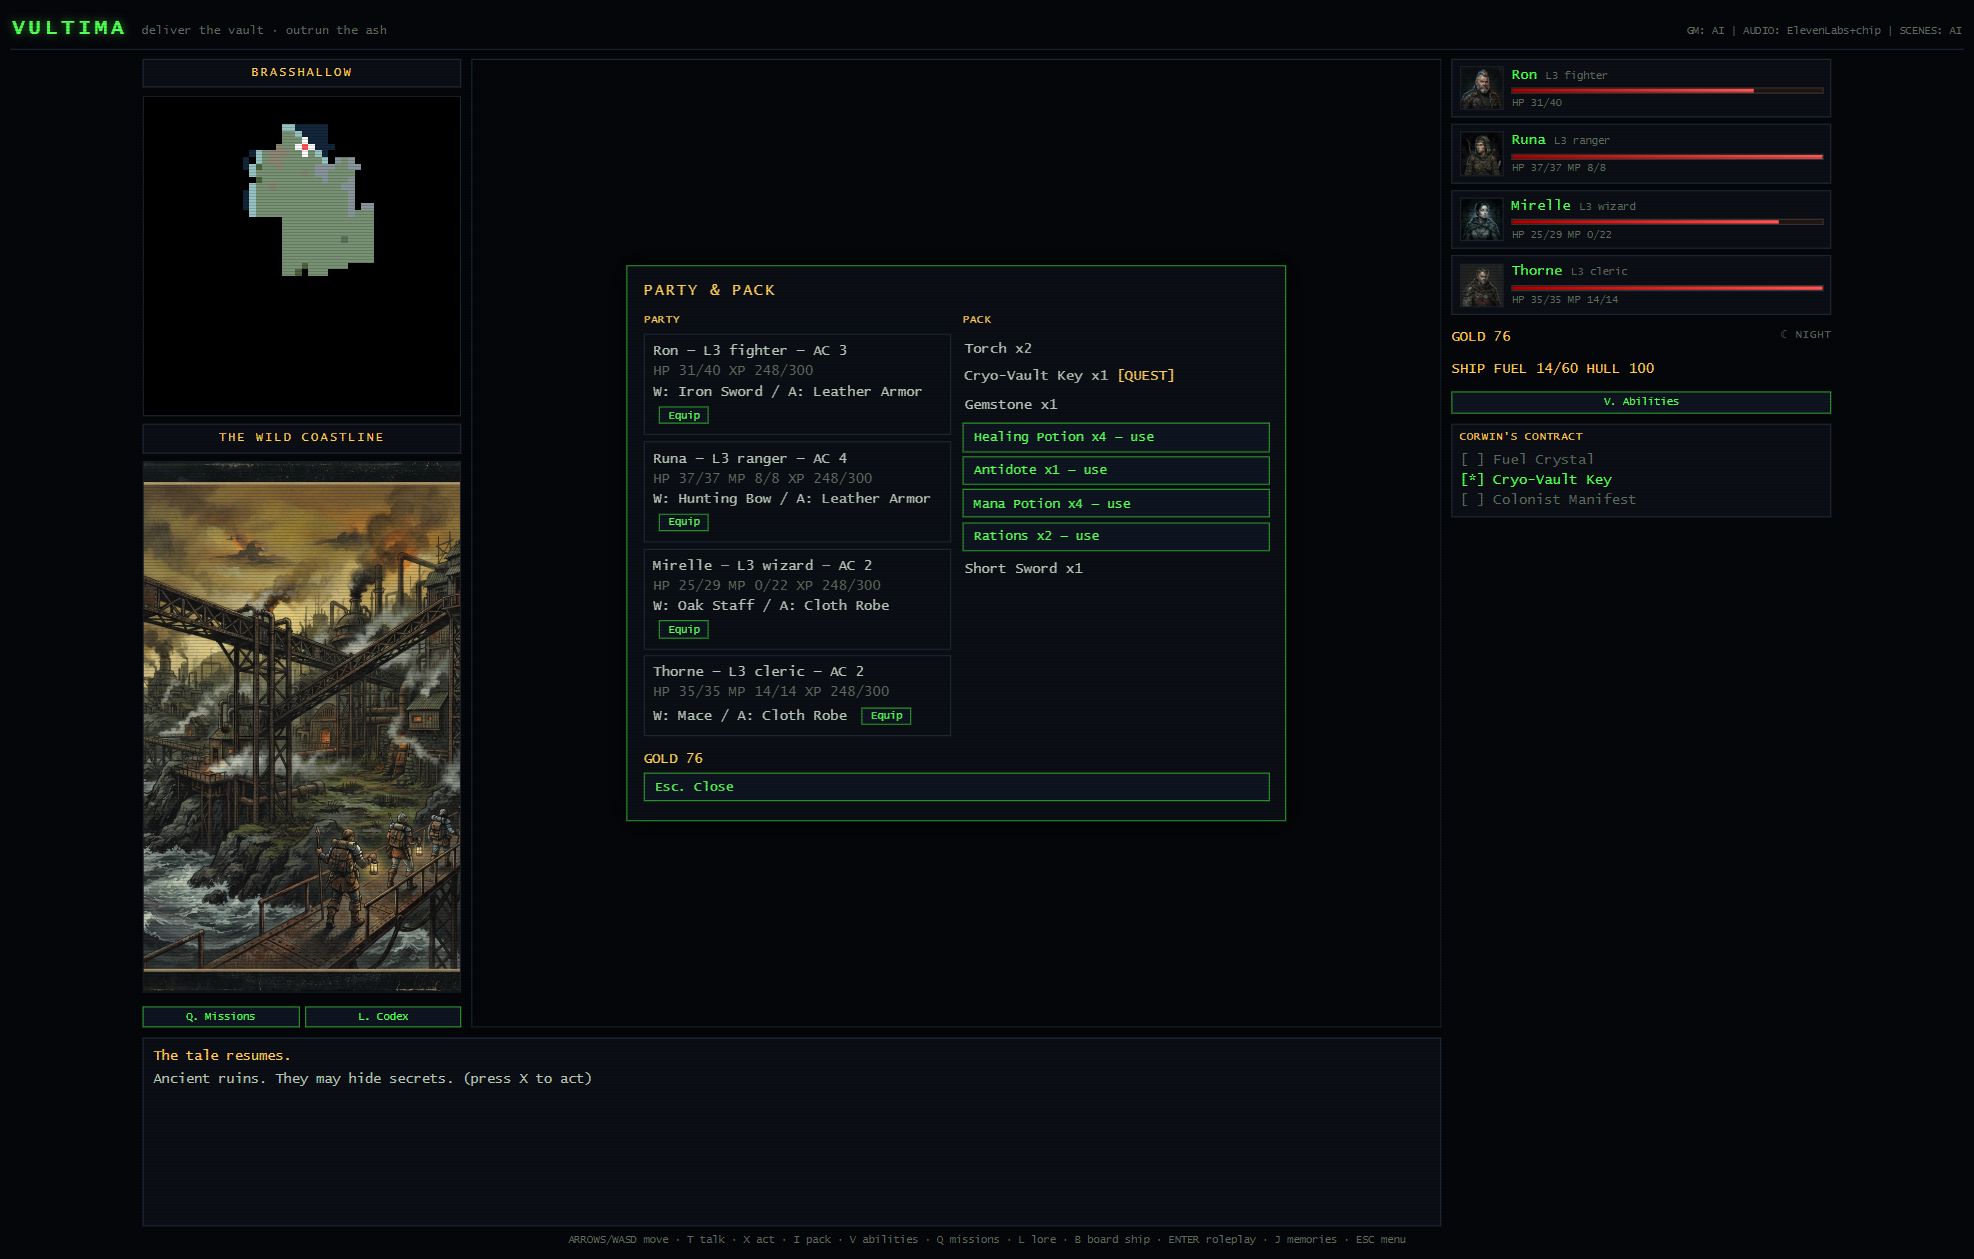Select Torch x2 in the pack
This screenshot has width=1974, height=1259.
(x=998, y=349)
